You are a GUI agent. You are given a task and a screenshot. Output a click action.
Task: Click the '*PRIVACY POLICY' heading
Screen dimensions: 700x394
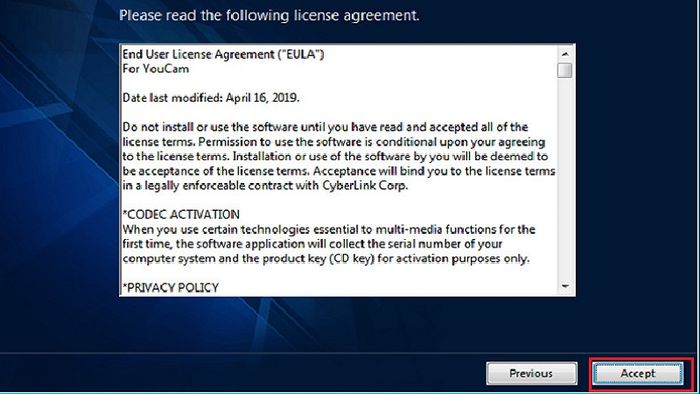pos(171,288)
